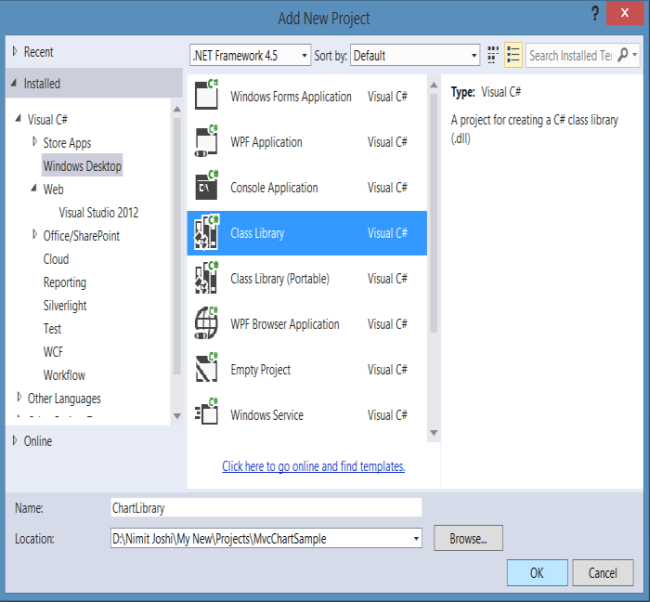
Task: Click the Class Library (Portable) icon
Action: coord(206,277)
